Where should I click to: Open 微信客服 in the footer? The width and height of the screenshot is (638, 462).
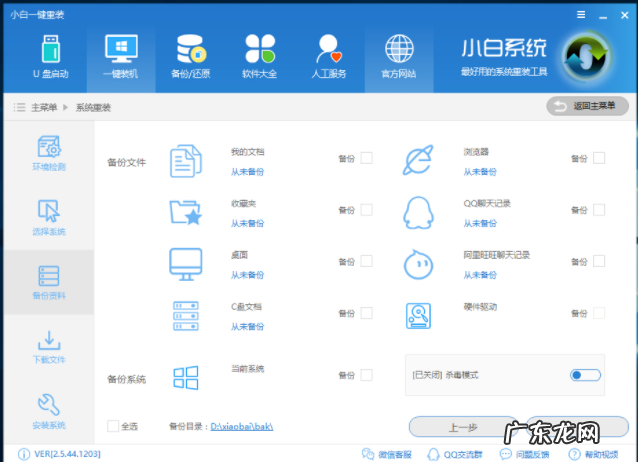coord(387,454)
